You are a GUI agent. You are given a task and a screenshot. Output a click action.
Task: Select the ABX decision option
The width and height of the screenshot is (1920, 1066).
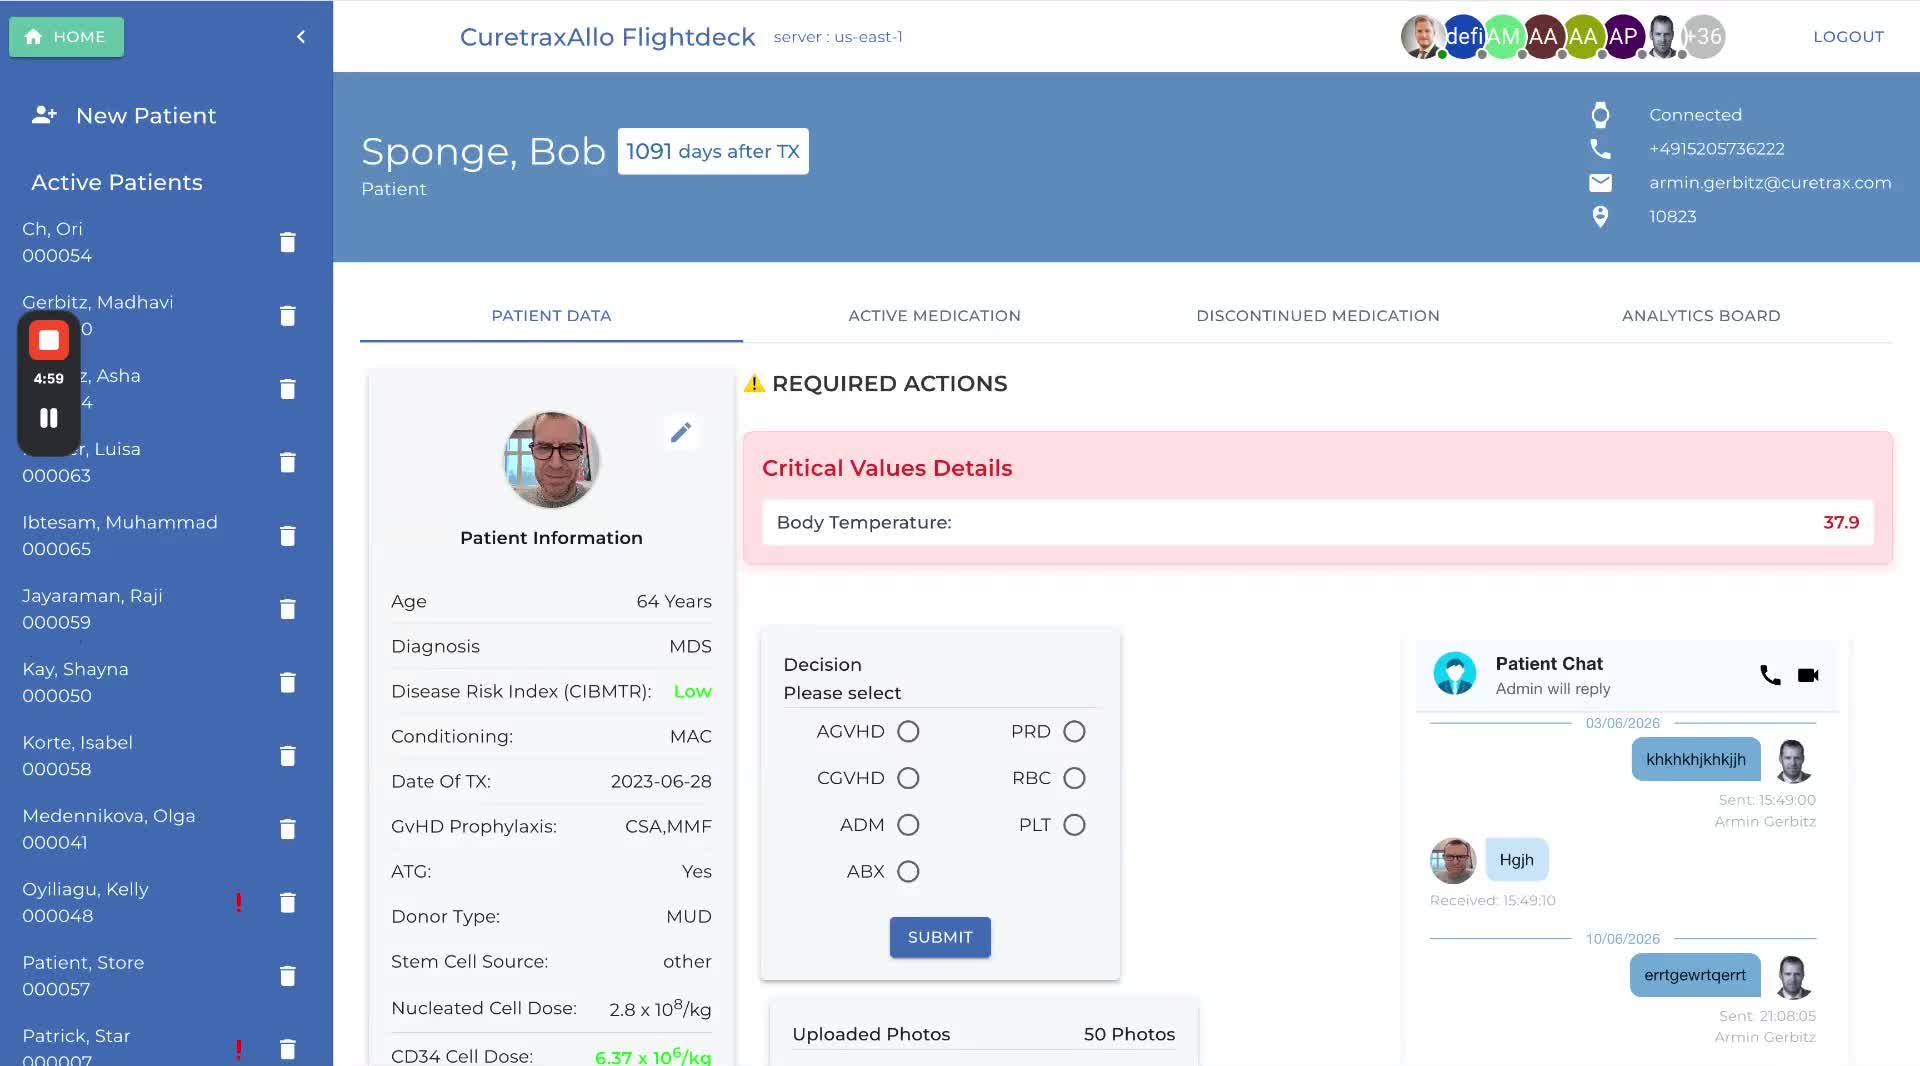click(x=908, y=872)
